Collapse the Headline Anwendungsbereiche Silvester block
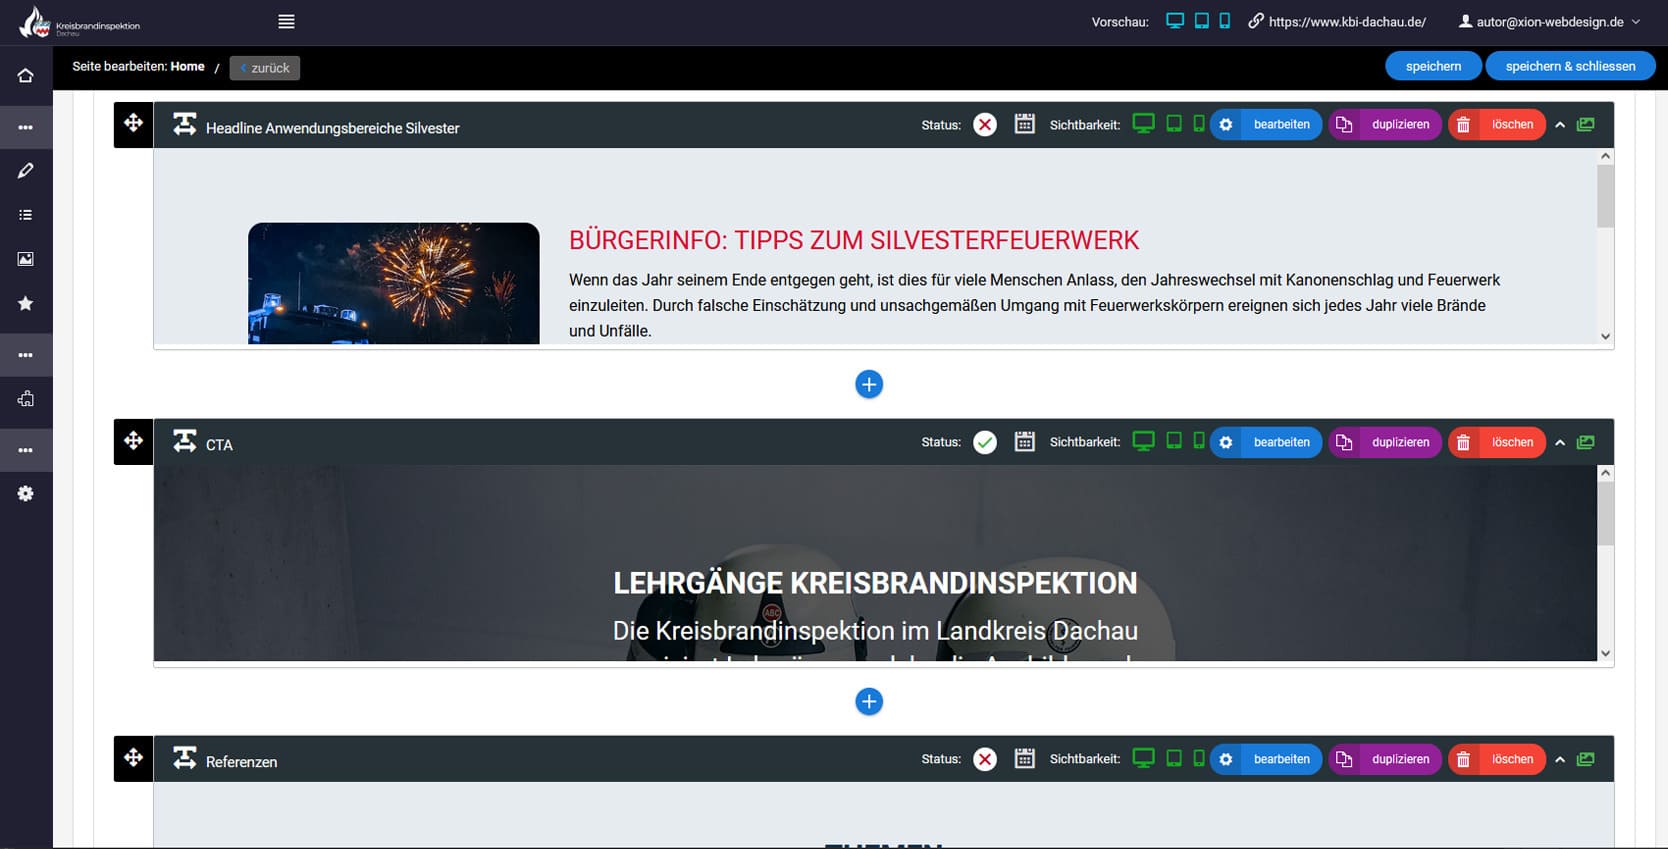Image resolution: width=1668 pixels, height=849 pixels. [x=1560, y=125]
